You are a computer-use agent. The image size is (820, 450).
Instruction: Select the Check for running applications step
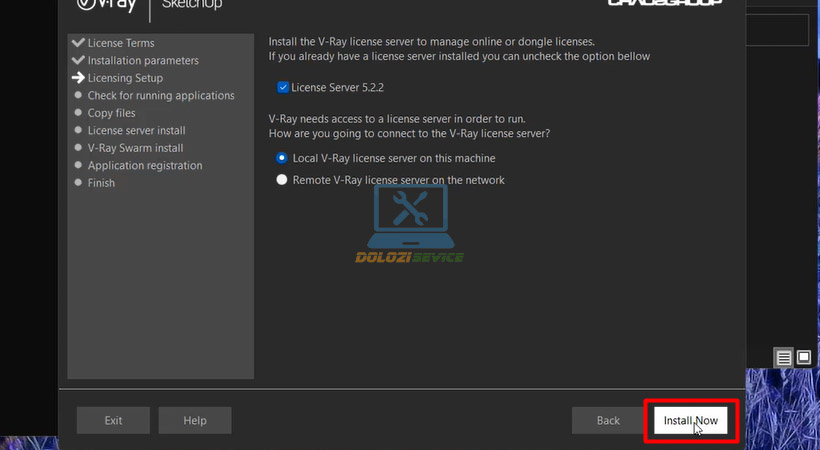coord(161,96)
